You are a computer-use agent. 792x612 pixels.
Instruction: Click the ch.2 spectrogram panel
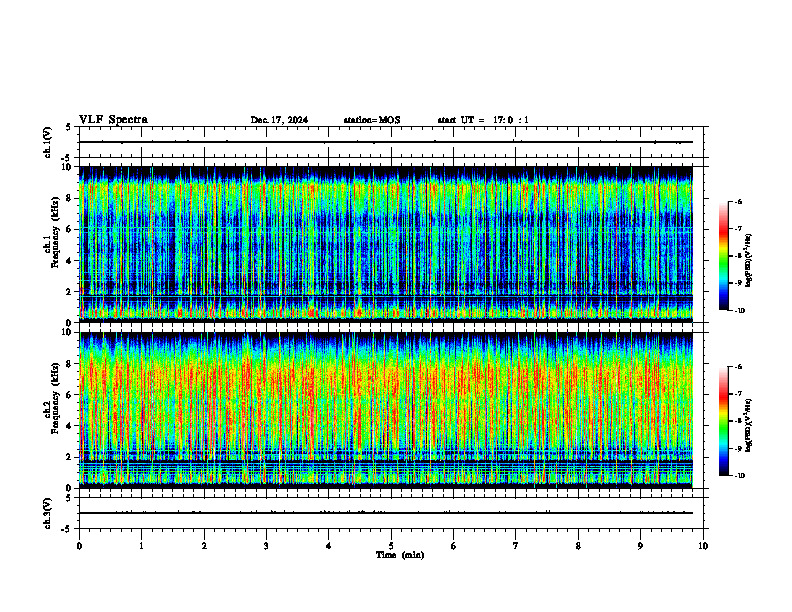pyautogui.click(x=386, y=410)
